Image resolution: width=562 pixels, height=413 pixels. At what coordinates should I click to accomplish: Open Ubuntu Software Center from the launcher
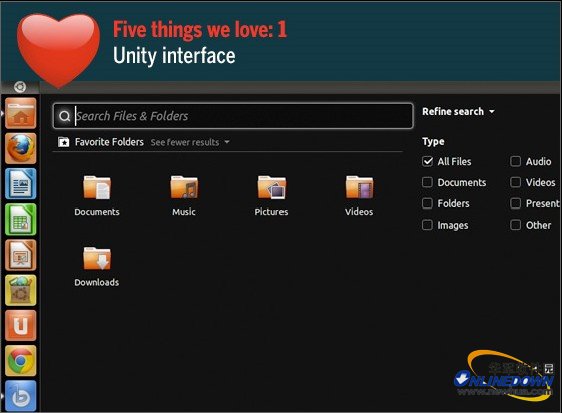point(21,290)
